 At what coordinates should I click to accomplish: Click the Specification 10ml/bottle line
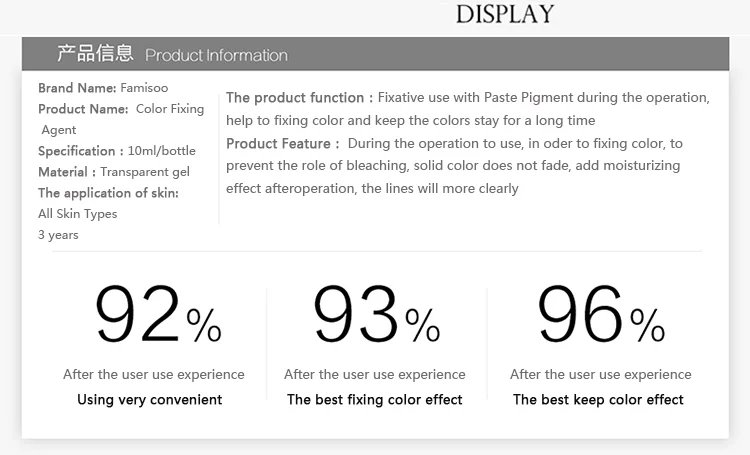[117, 151]
